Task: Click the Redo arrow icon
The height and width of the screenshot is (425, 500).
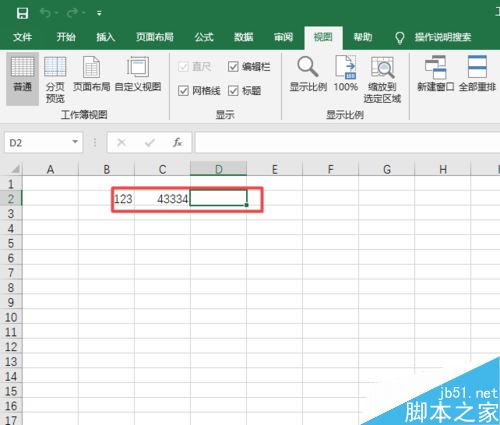Action: [72, 13]
